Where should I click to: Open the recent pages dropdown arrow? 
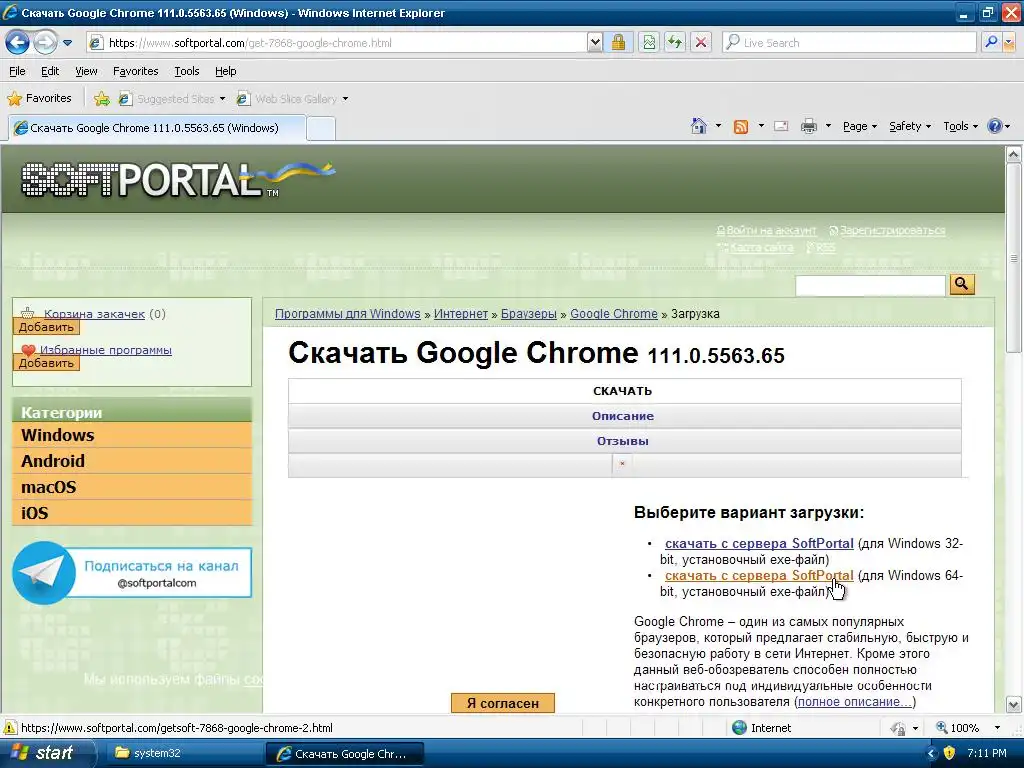coord(67,43)
